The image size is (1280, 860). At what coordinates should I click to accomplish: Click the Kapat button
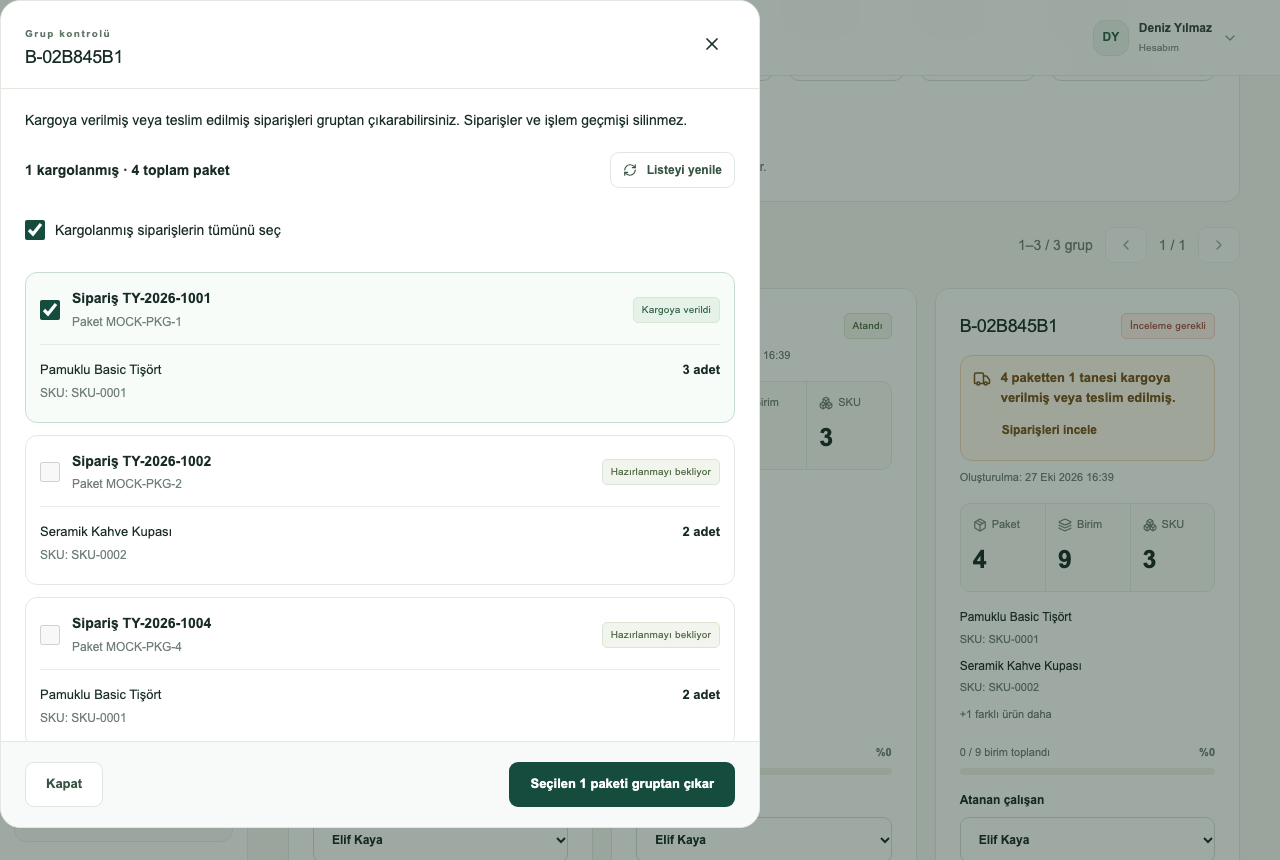point(64,784)
